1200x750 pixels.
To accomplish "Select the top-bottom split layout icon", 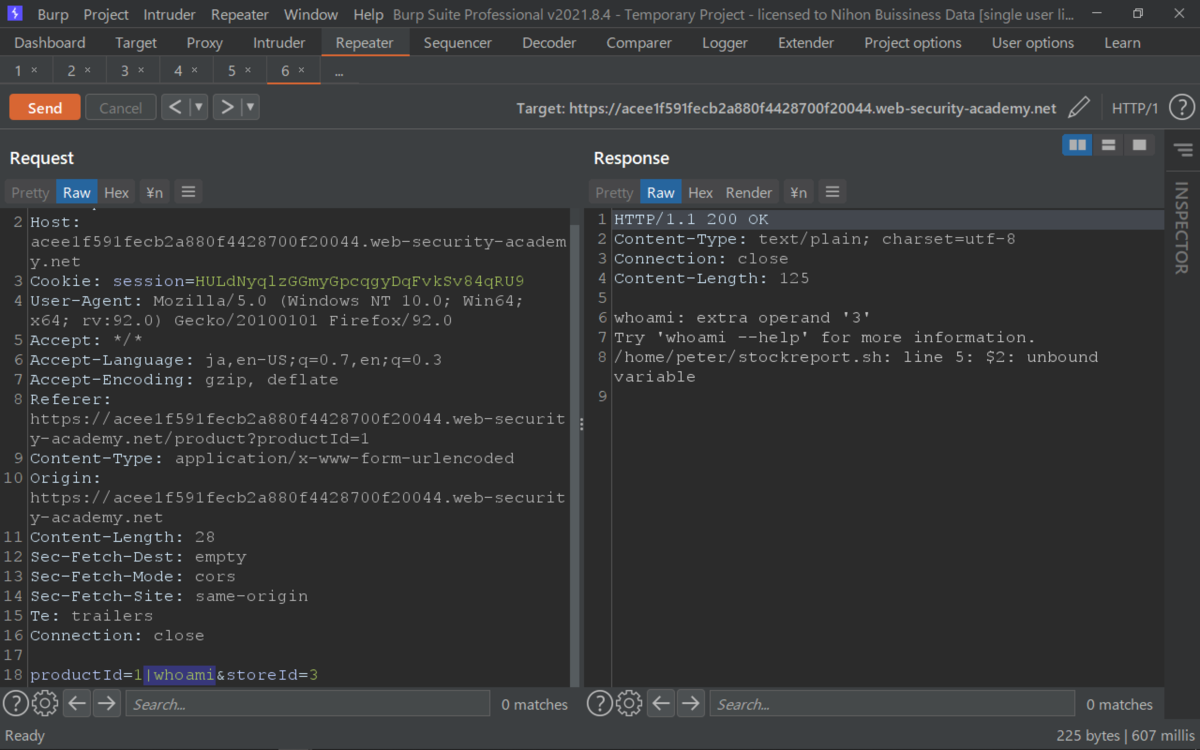I will tap(1108, 145).
